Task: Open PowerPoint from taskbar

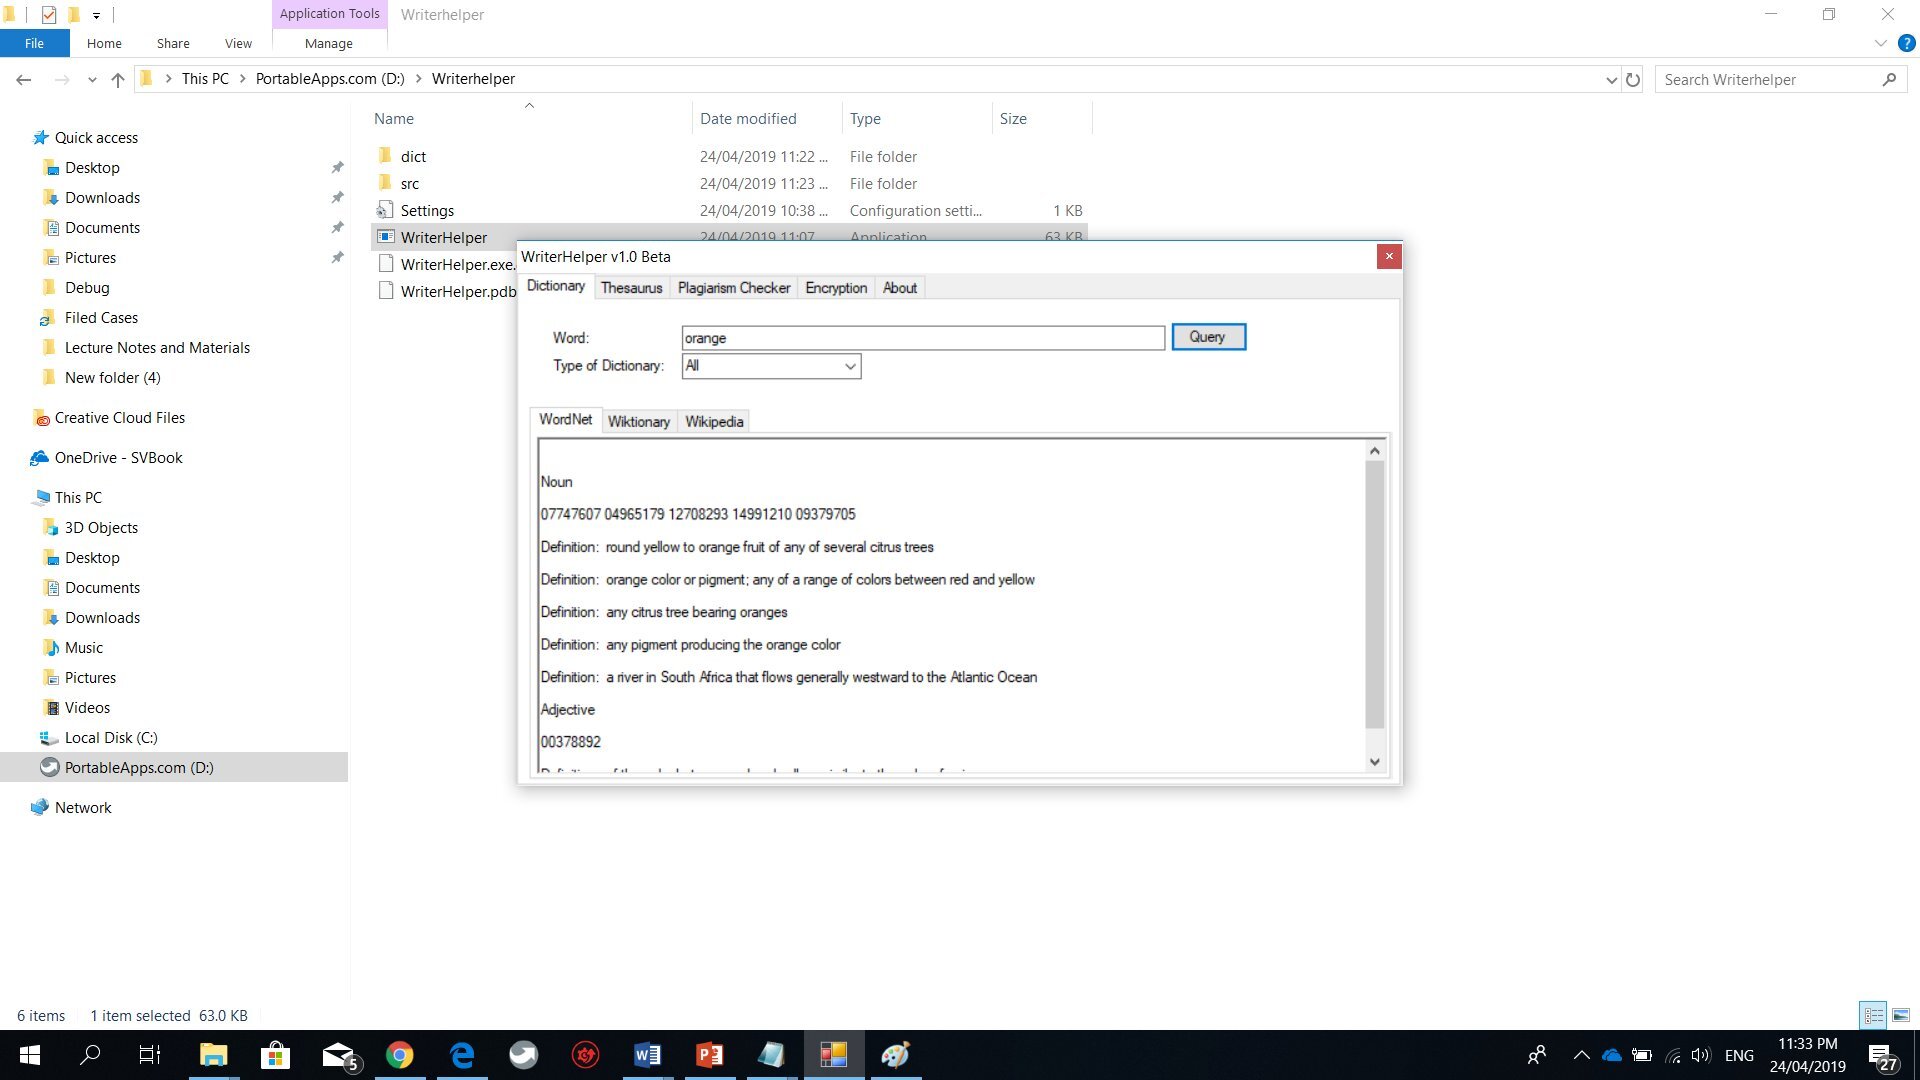Action: point(709,1055)
